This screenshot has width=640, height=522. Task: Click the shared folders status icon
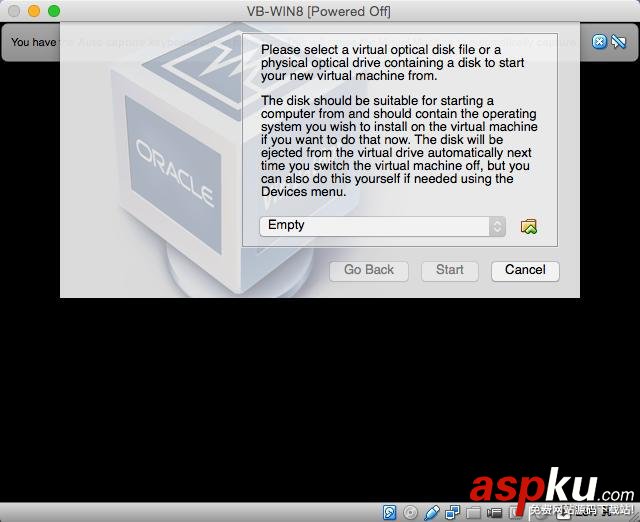(473, 513)
